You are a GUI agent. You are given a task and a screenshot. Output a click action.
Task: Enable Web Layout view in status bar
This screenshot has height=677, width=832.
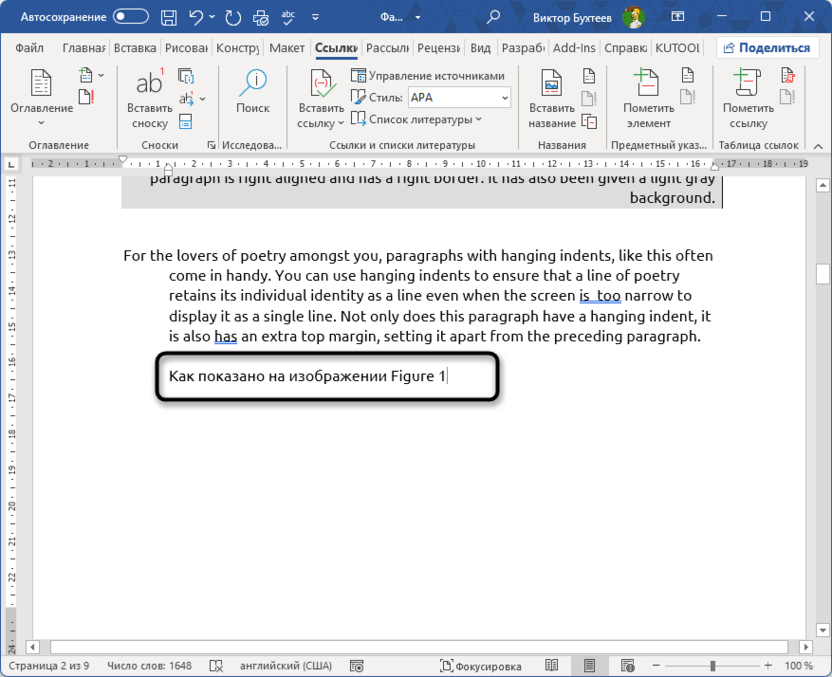tap(627, 665)
